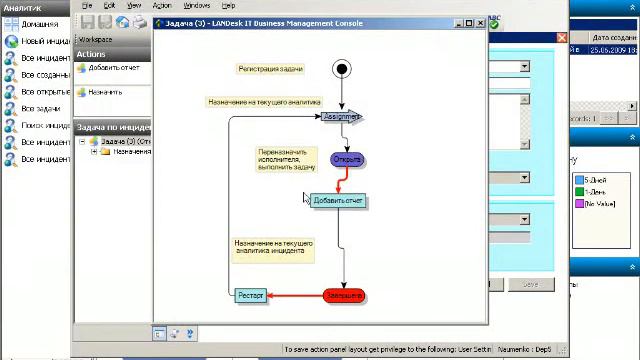Open the lower dropdown in background form
The image size is (640, 360).
click(x=524, y=220)
